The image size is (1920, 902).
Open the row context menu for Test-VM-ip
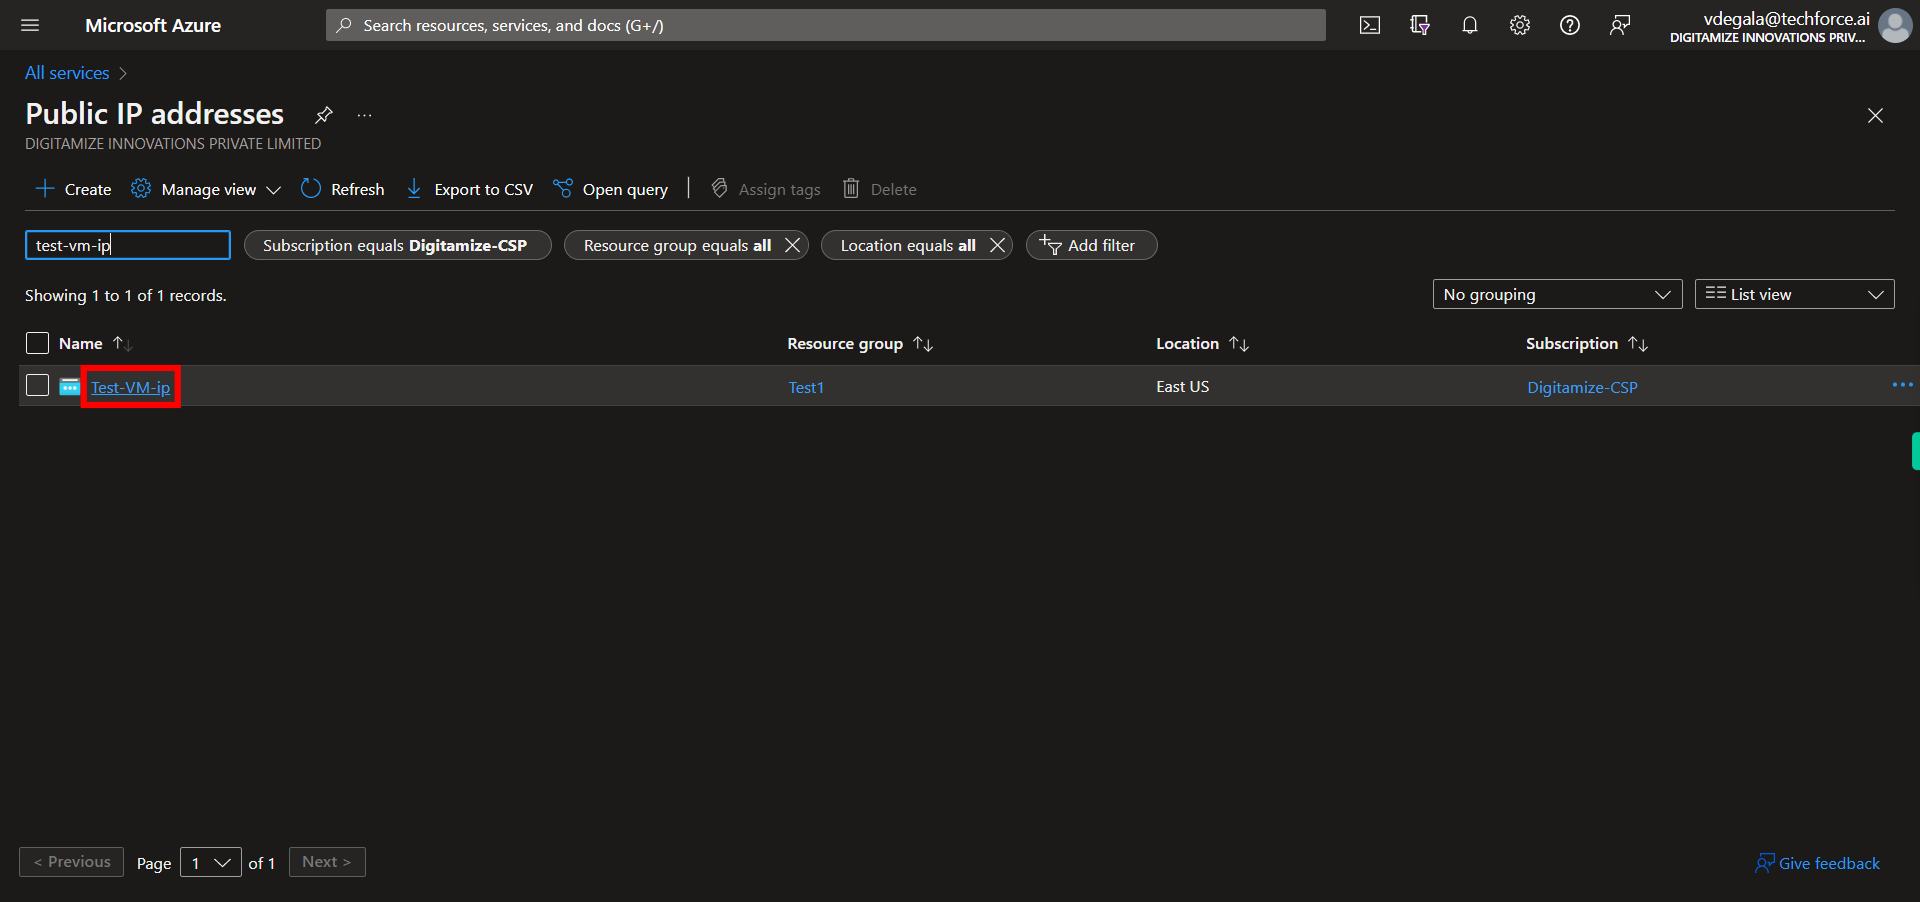(x=1902, y=385)
